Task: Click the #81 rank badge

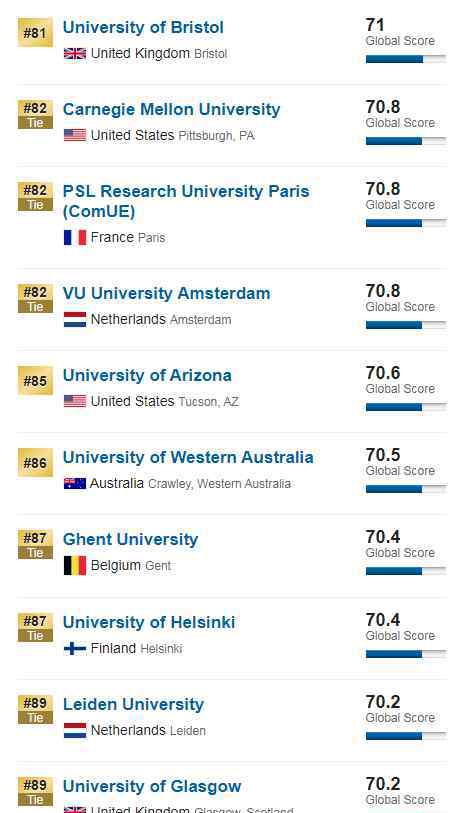Action: 35,33
